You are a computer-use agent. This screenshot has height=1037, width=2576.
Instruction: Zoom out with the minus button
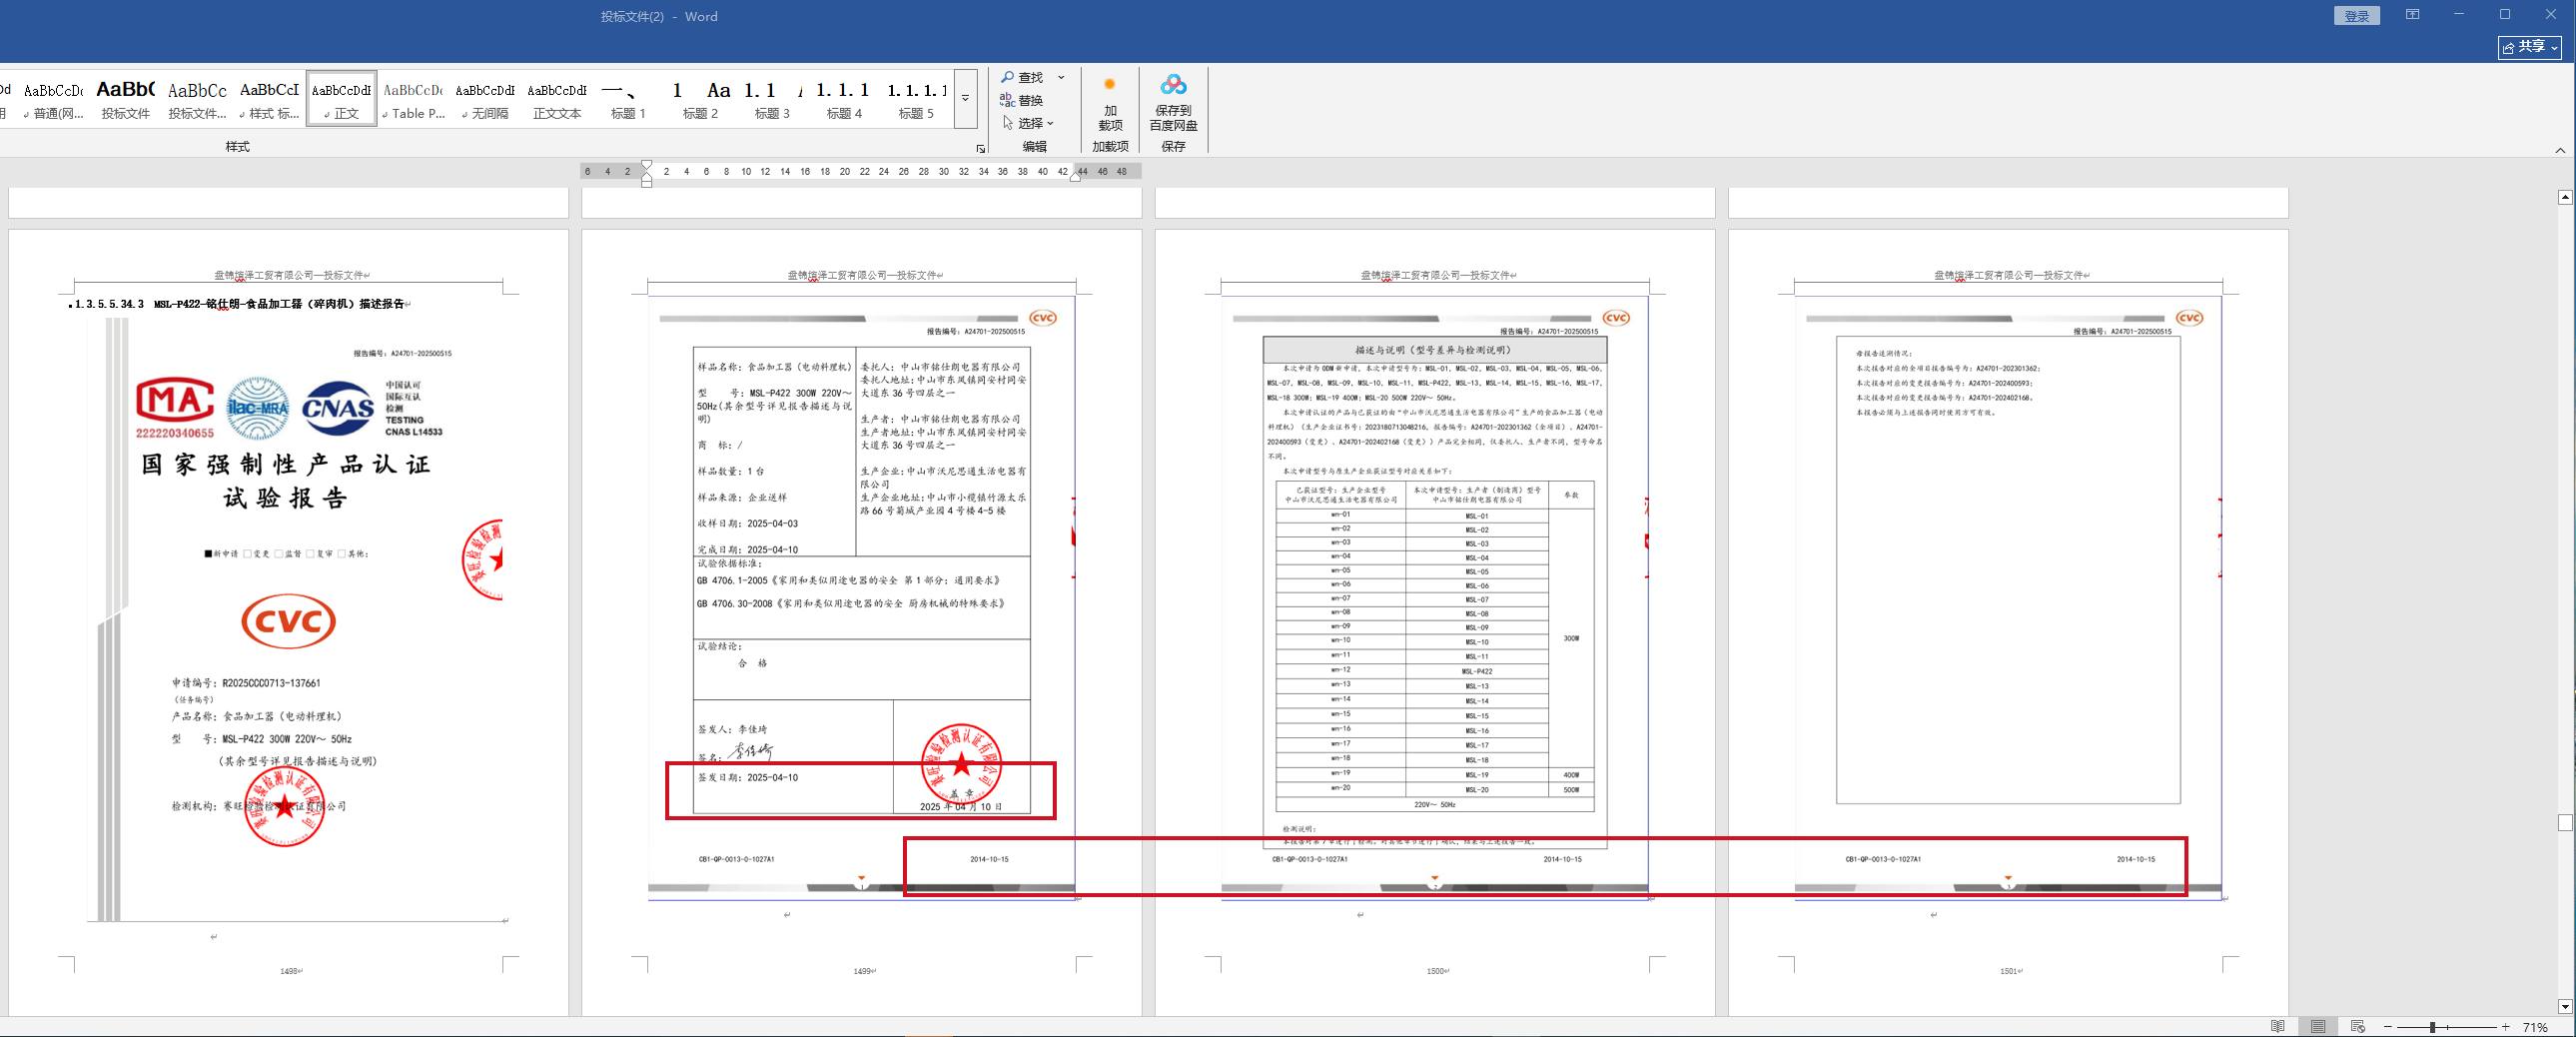[x=2387, y=1027]
